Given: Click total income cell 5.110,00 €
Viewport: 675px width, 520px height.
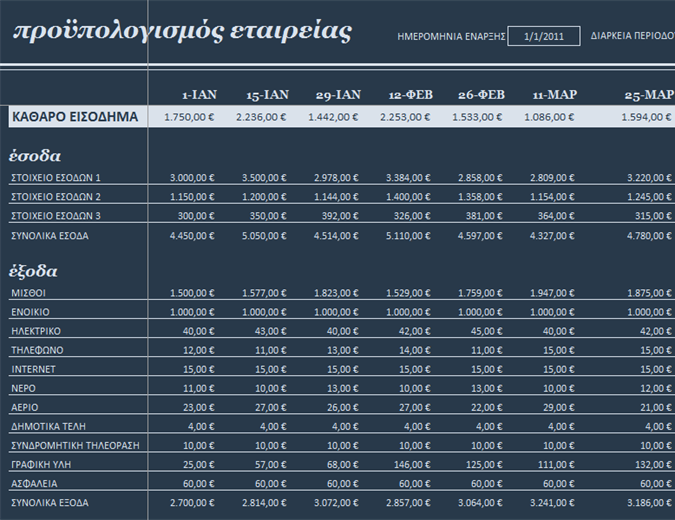Looking at the screenshot, I should point(408,236).
